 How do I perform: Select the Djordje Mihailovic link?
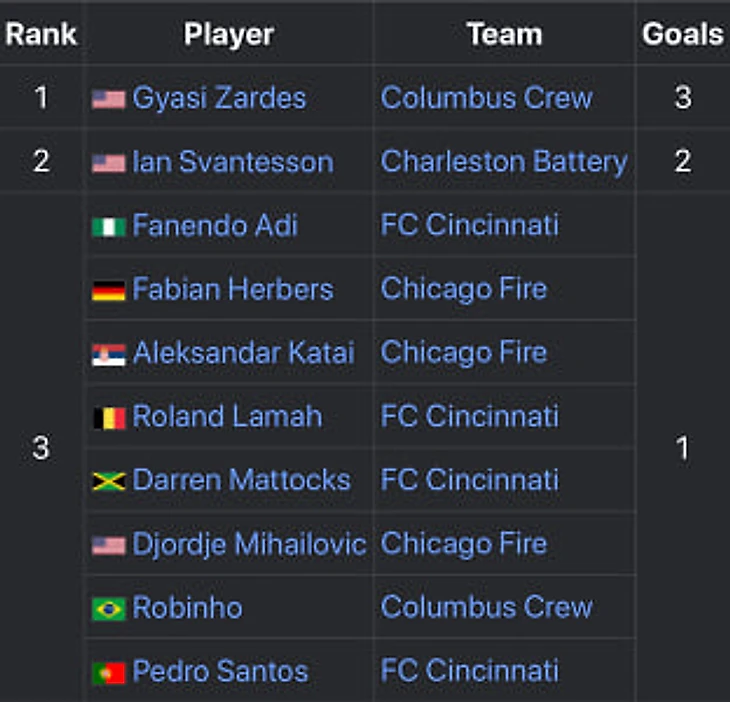249,544
